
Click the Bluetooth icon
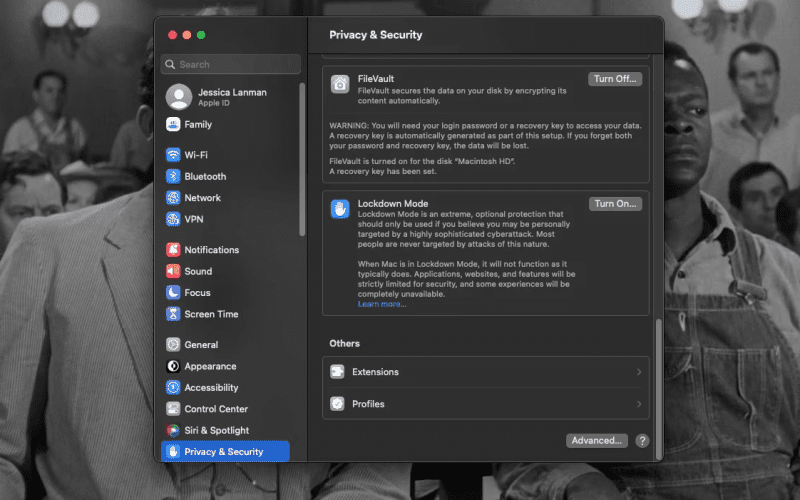(173, 176)
